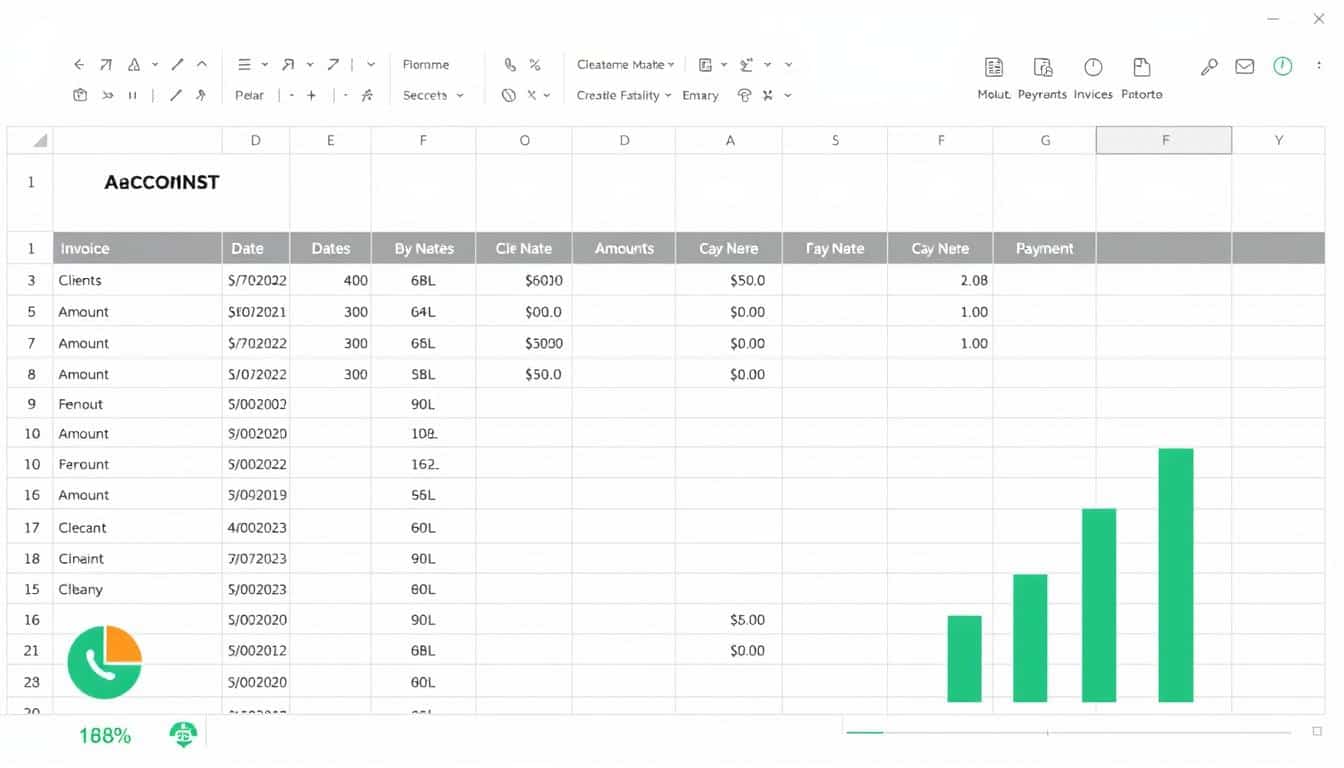Image resolution: width=1344 pixels, height=768 pixels.
Task: Select row header 17
Action: click(x=31, y=527)
